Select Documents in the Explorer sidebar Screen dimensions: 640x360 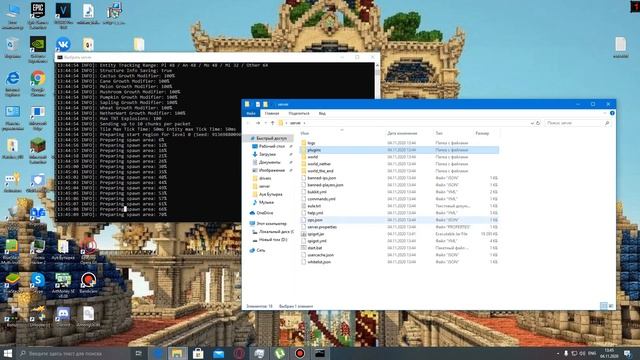tap(269, 162)
